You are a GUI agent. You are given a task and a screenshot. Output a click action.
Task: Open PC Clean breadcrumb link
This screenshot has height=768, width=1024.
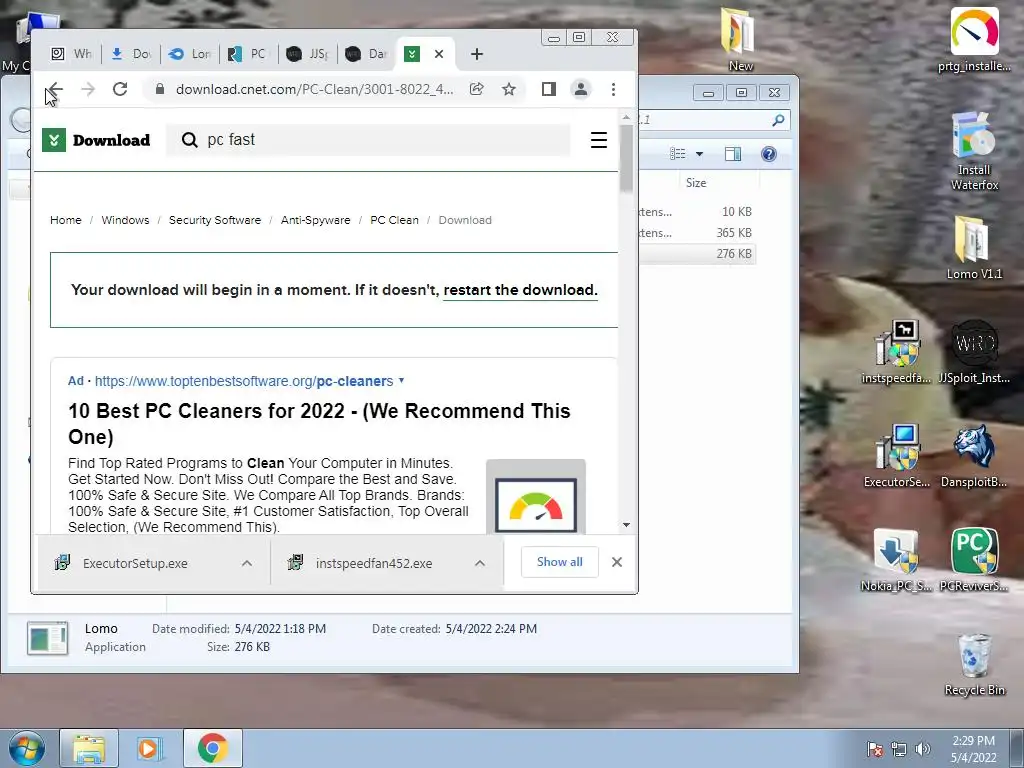[394, 220]
